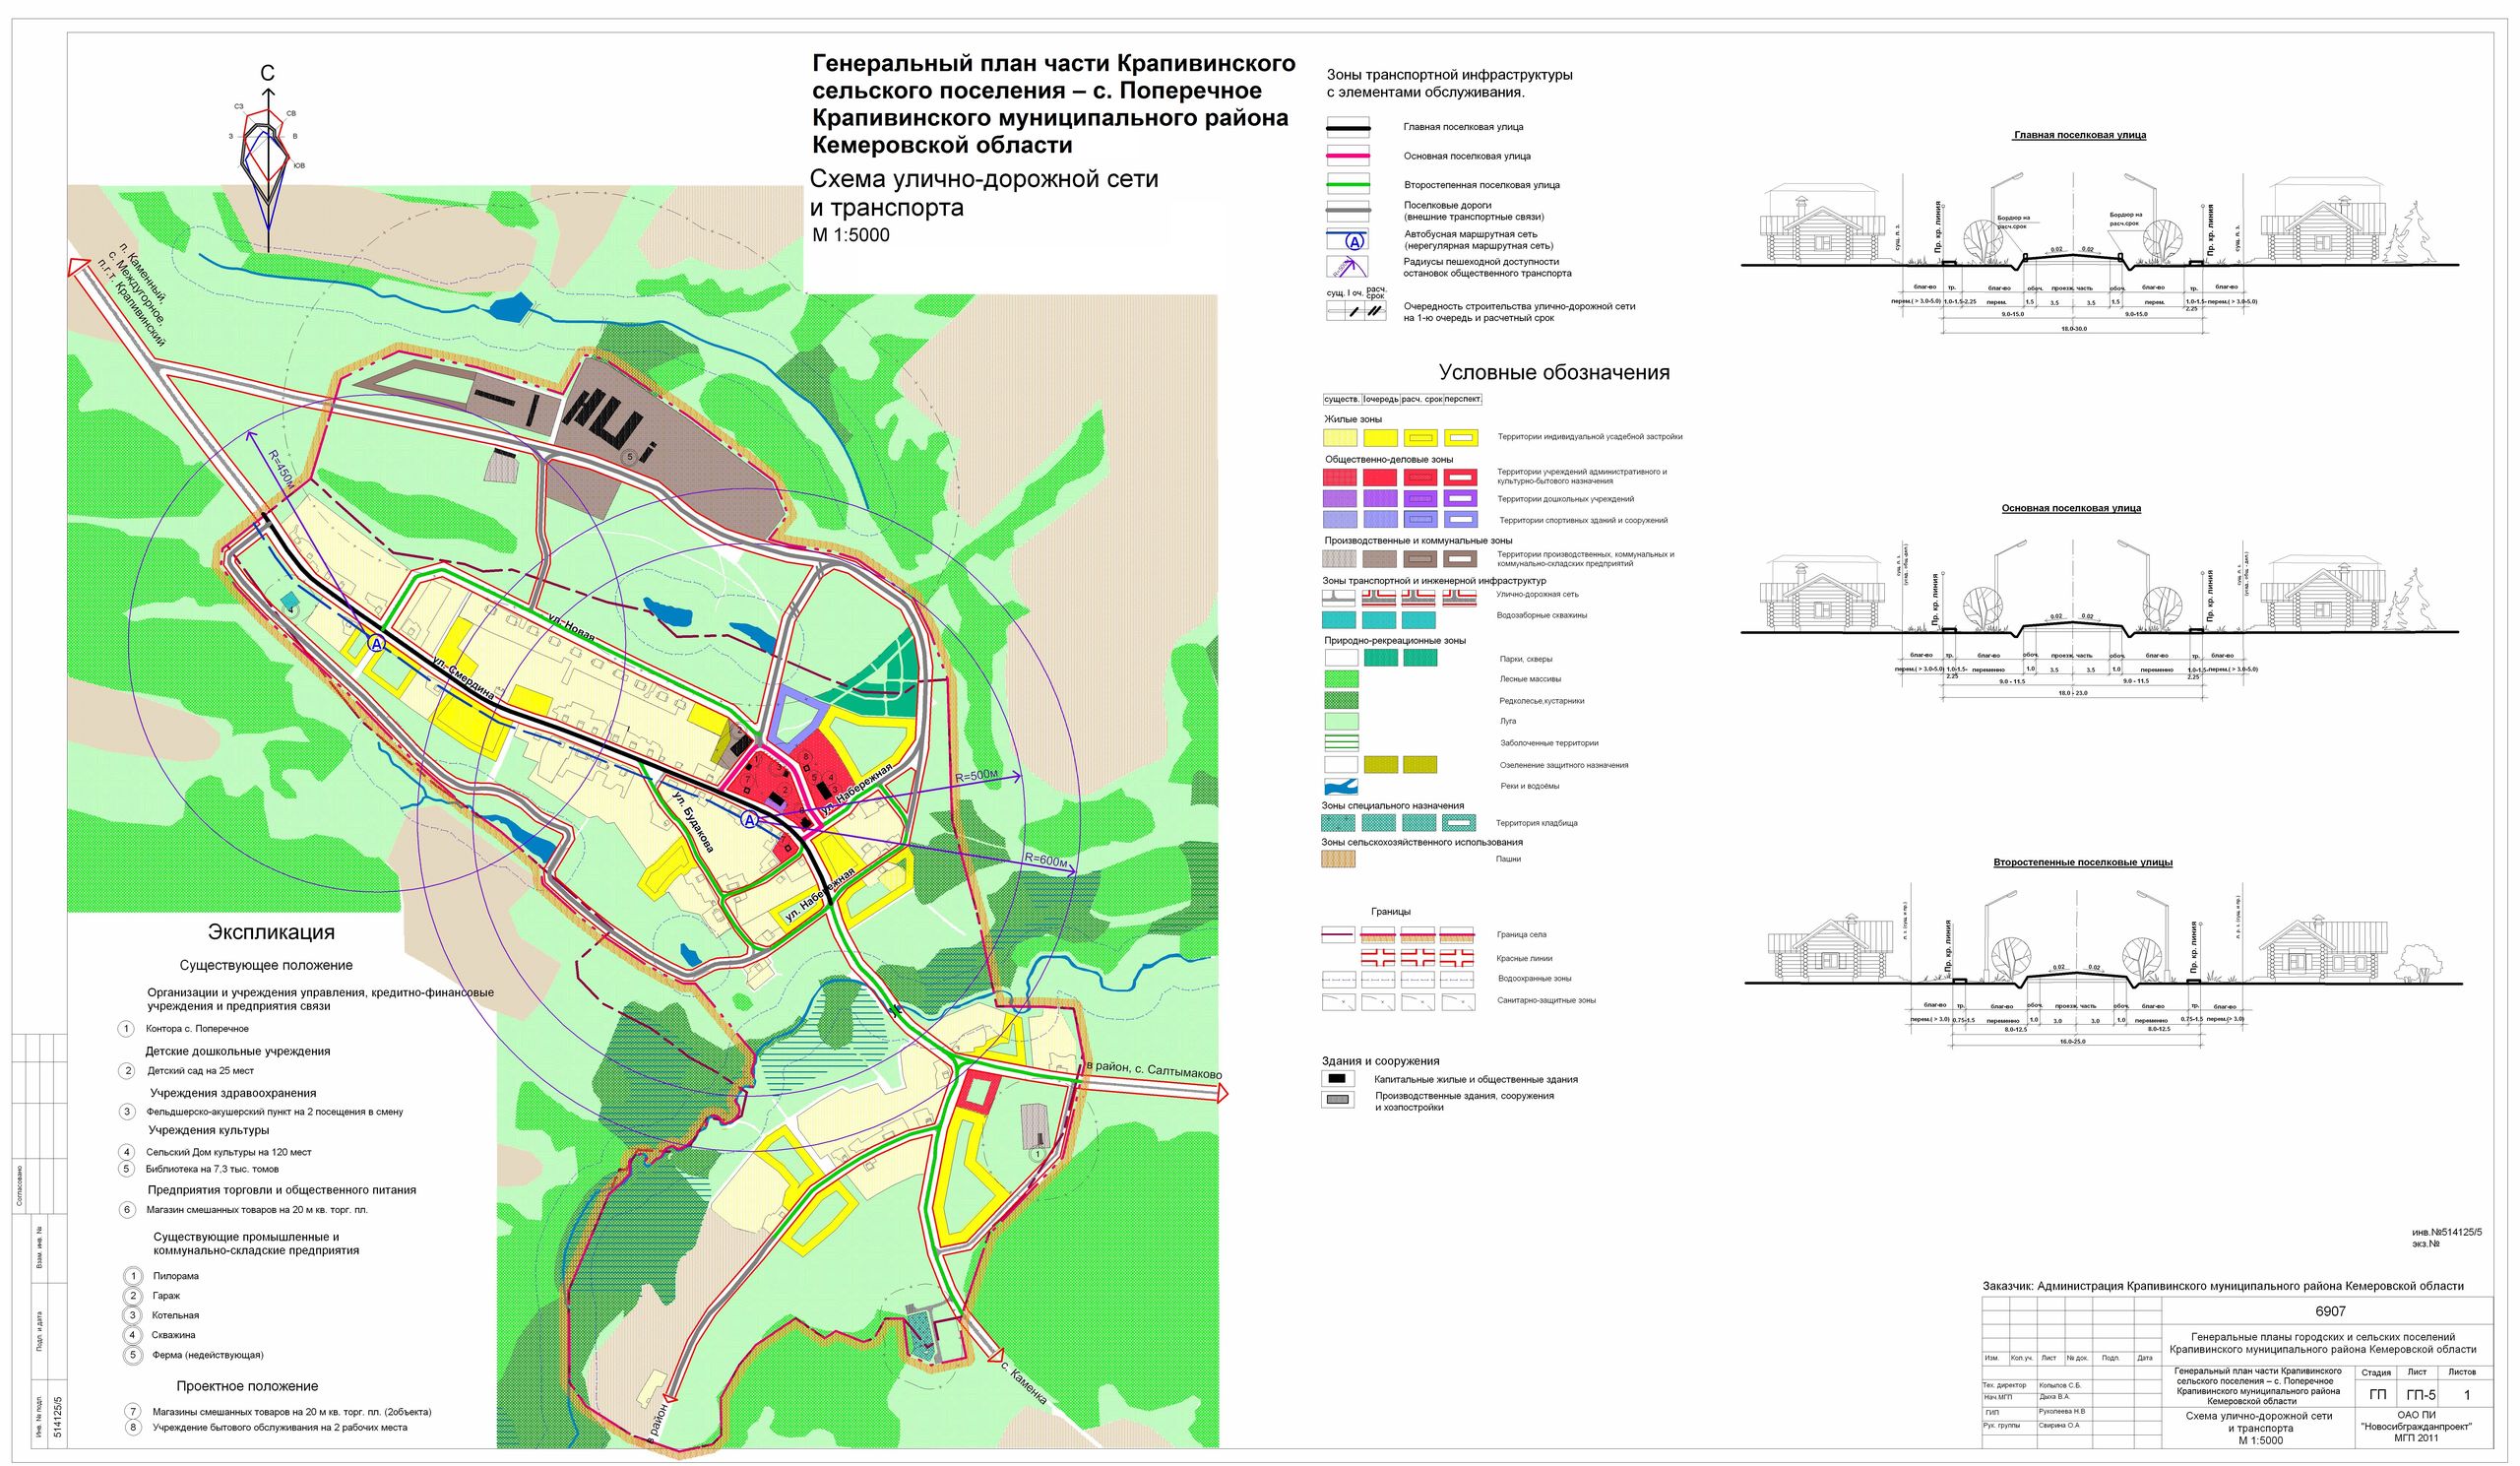Click the numbered circle 6 beside Магазин смешанных товаров

pyautogui.click(x=126, y=1210)
